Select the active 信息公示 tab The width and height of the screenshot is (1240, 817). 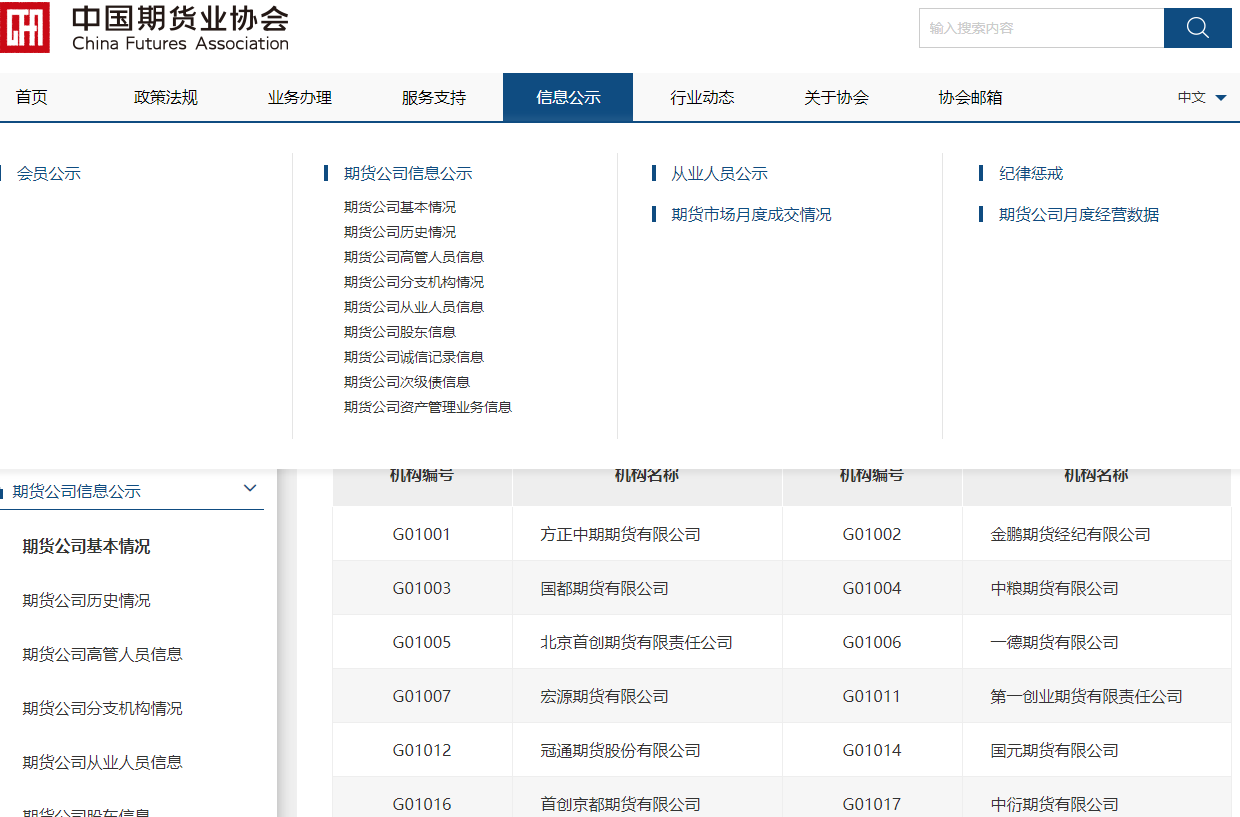pyautogui.click(x=567, y=97)
